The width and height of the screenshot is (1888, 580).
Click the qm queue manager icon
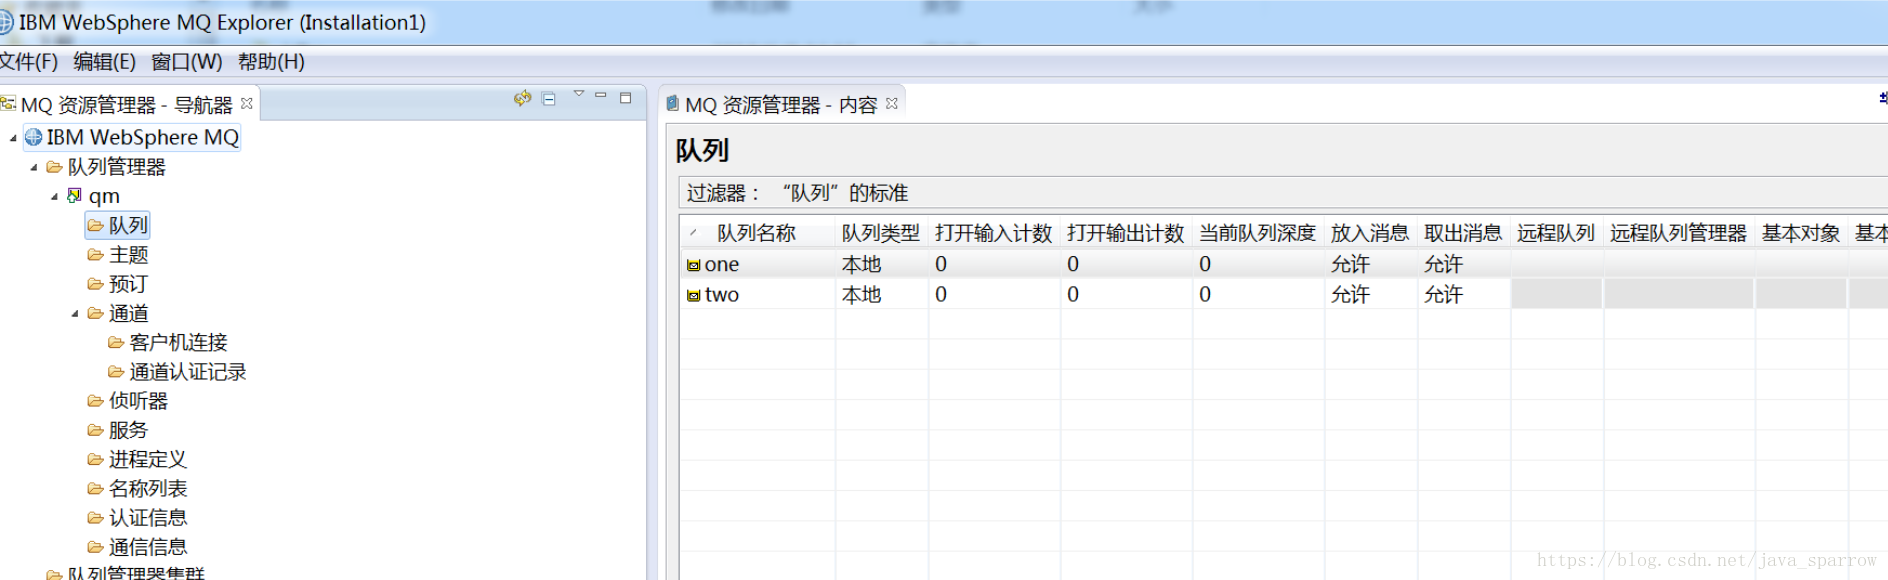[x=74, y=195]
